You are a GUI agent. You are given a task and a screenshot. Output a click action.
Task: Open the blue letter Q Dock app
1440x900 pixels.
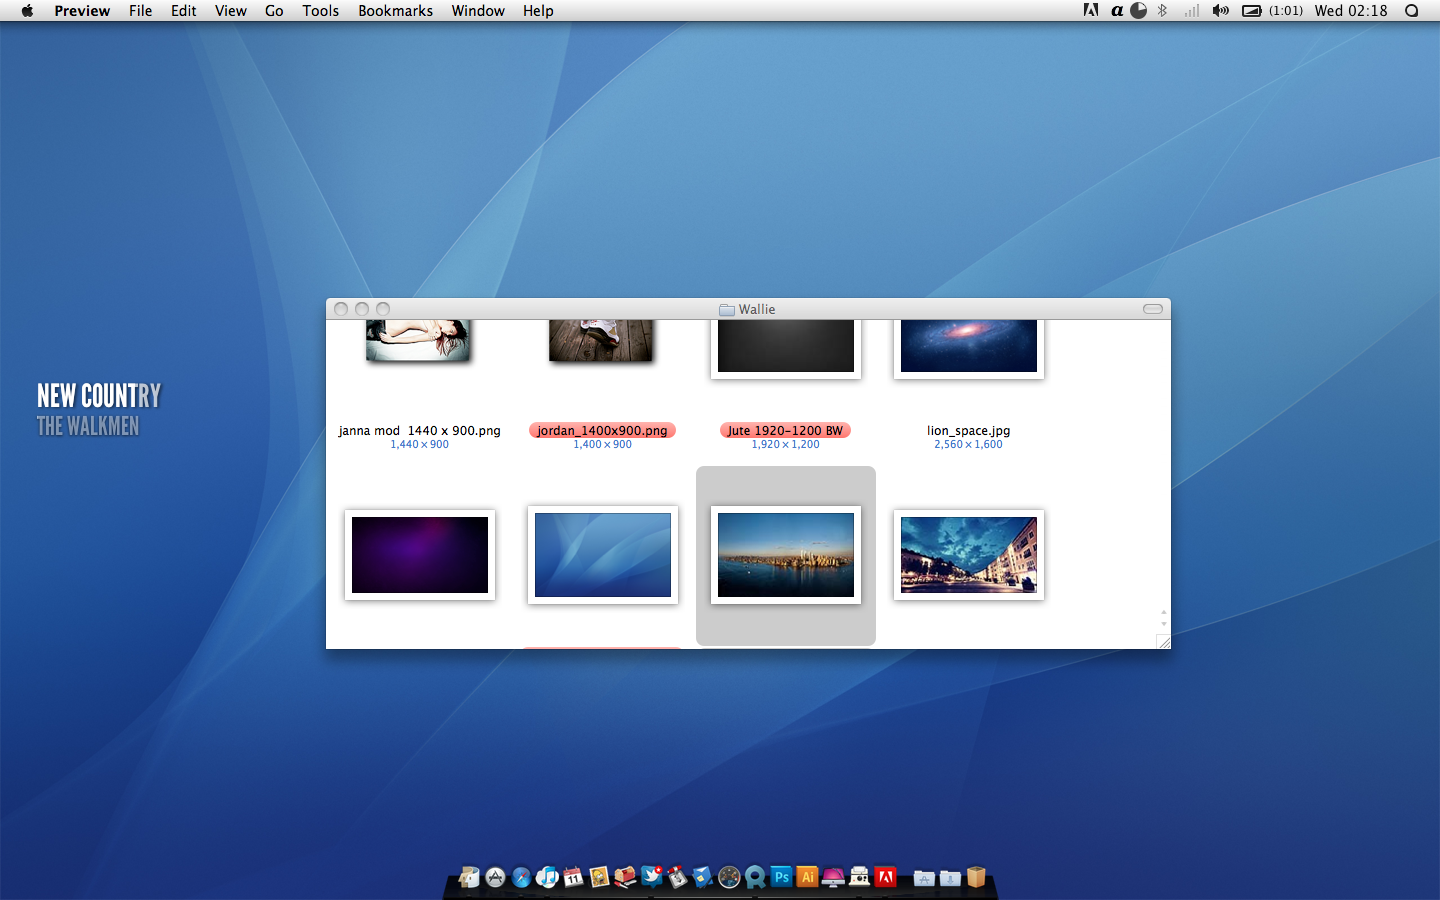tap(755, 877)
